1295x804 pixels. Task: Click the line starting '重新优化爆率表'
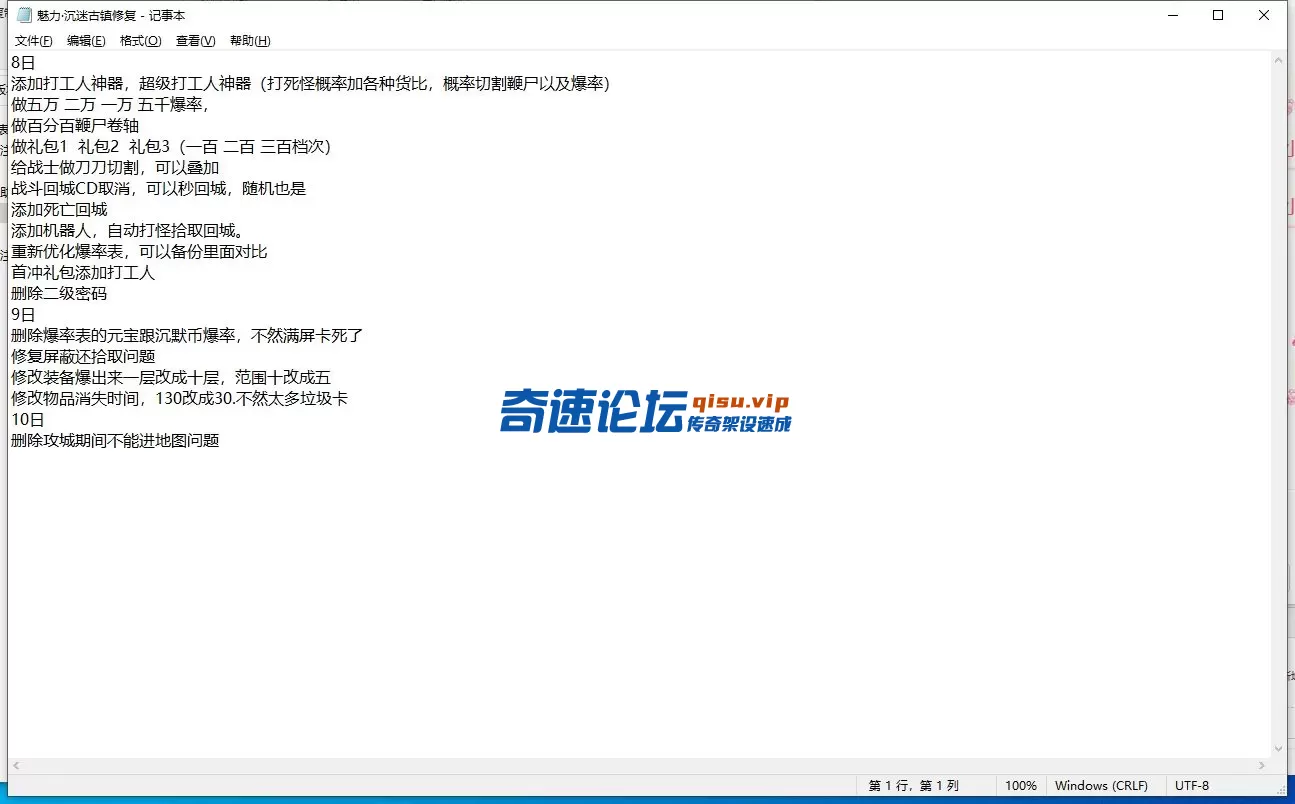tap(139, 251)
